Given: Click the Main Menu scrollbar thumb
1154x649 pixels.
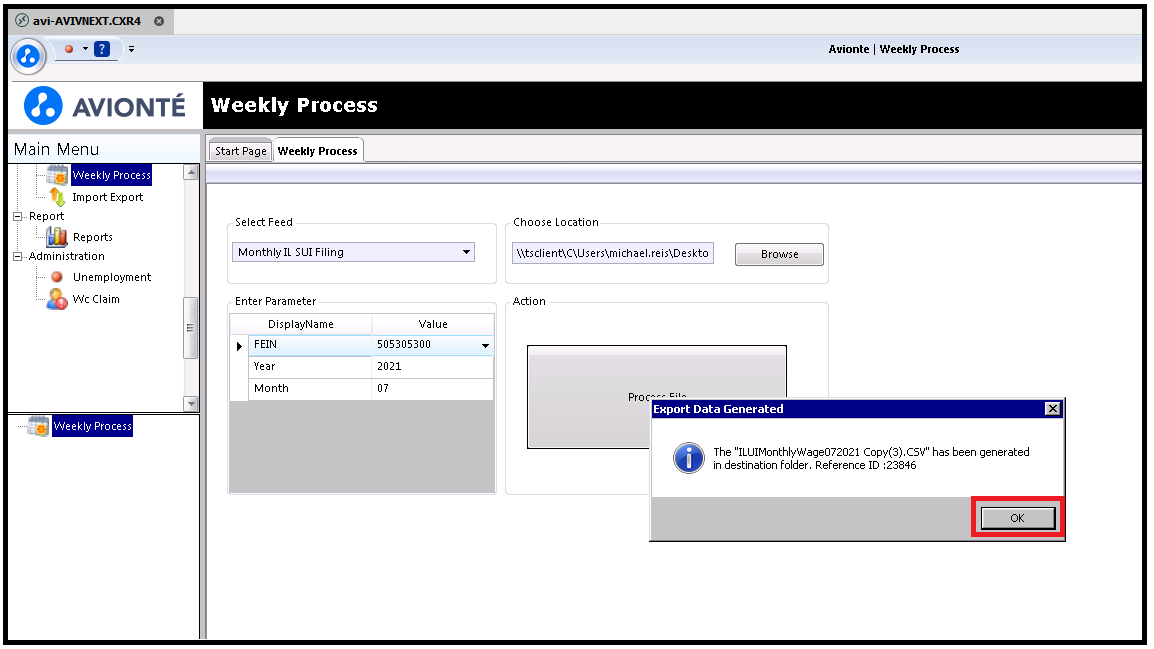Looking at the screenshot, I should point(191,327).
